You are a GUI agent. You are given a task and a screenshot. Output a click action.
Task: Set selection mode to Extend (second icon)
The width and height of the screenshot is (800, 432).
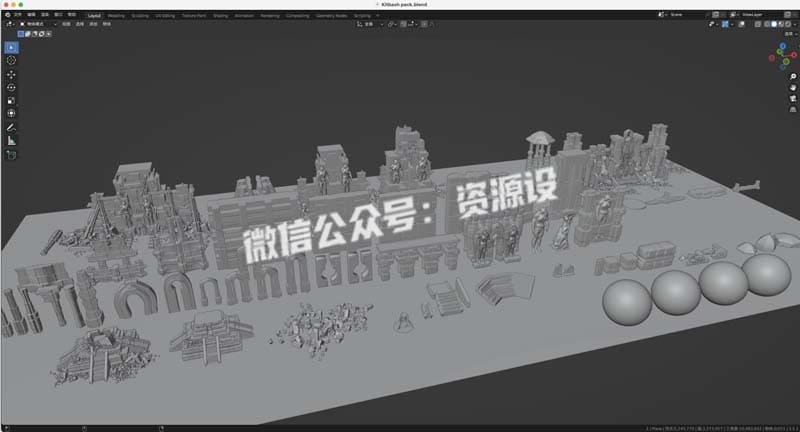(28, 34)
